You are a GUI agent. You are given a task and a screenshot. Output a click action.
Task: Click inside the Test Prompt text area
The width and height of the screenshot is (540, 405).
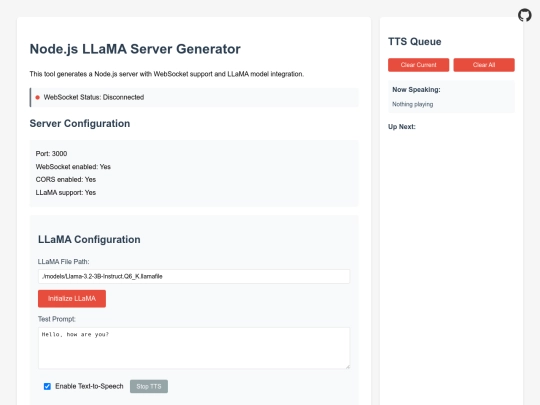194,348
